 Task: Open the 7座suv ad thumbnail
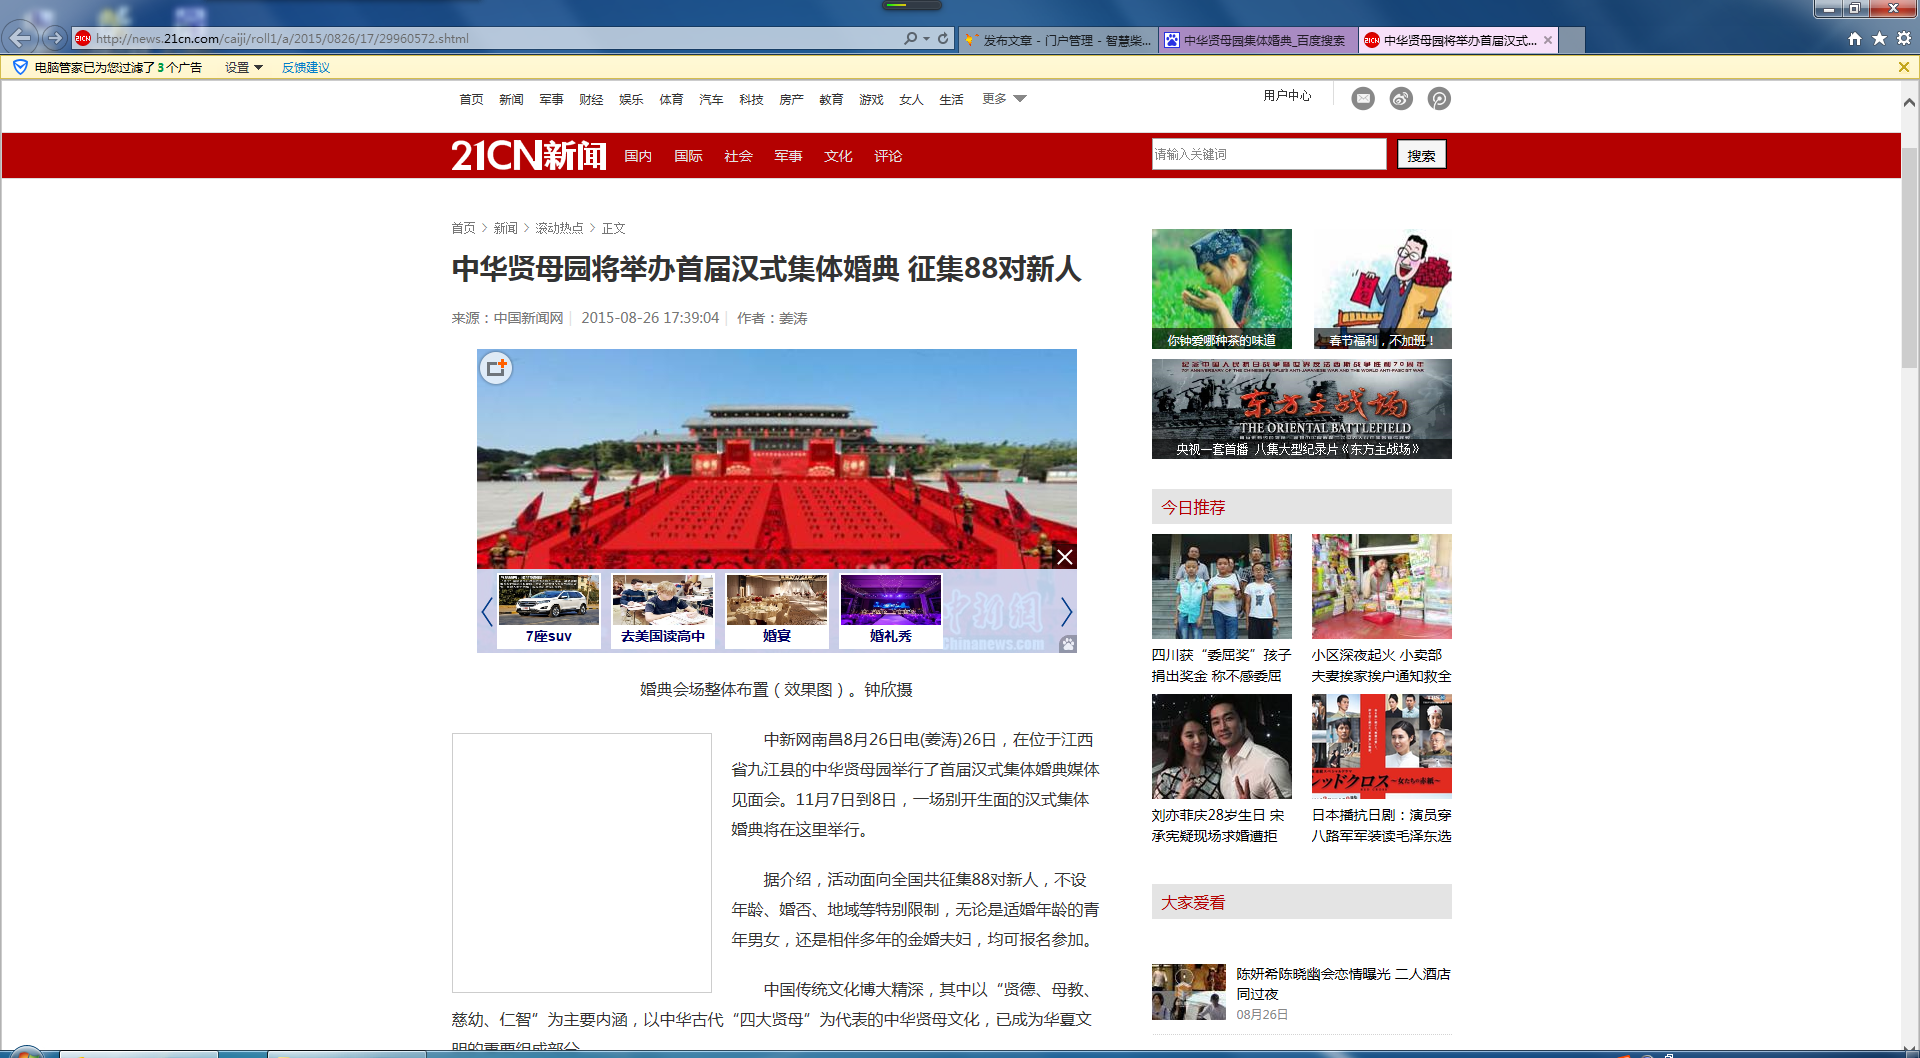click(549, 610)
